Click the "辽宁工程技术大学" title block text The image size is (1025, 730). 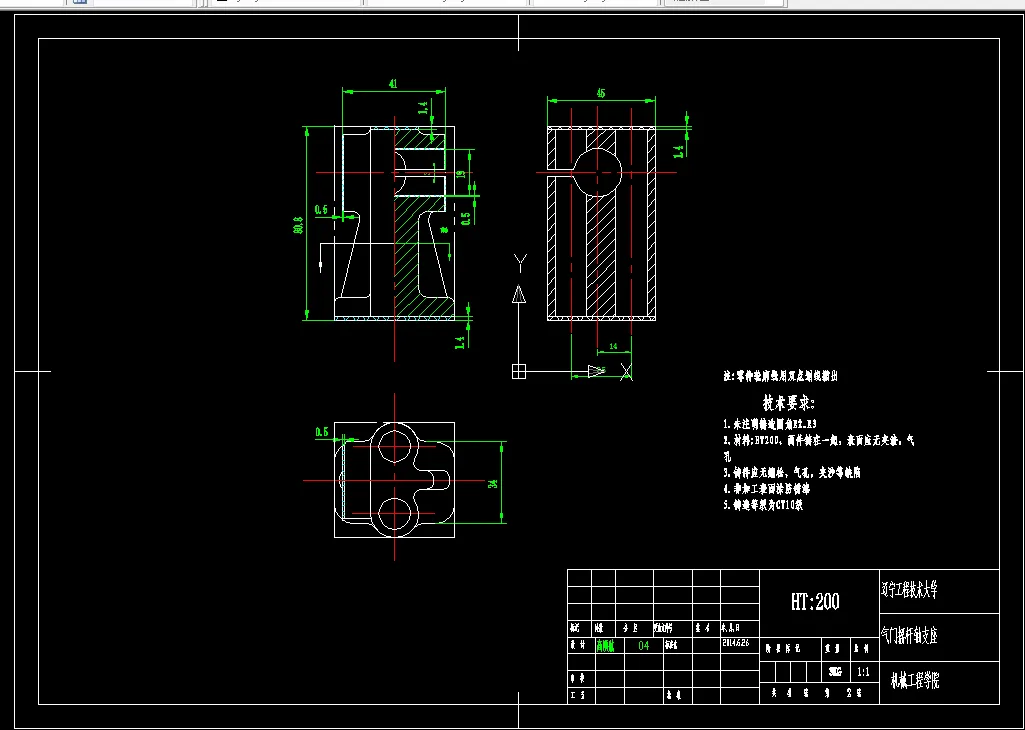(x=909, y=590)
